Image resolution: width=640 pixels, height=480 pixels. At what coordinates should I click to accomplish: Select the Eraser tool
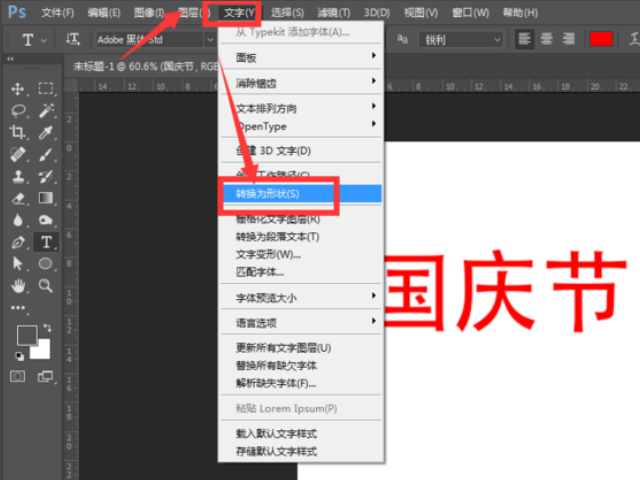(x=18, y=198)
